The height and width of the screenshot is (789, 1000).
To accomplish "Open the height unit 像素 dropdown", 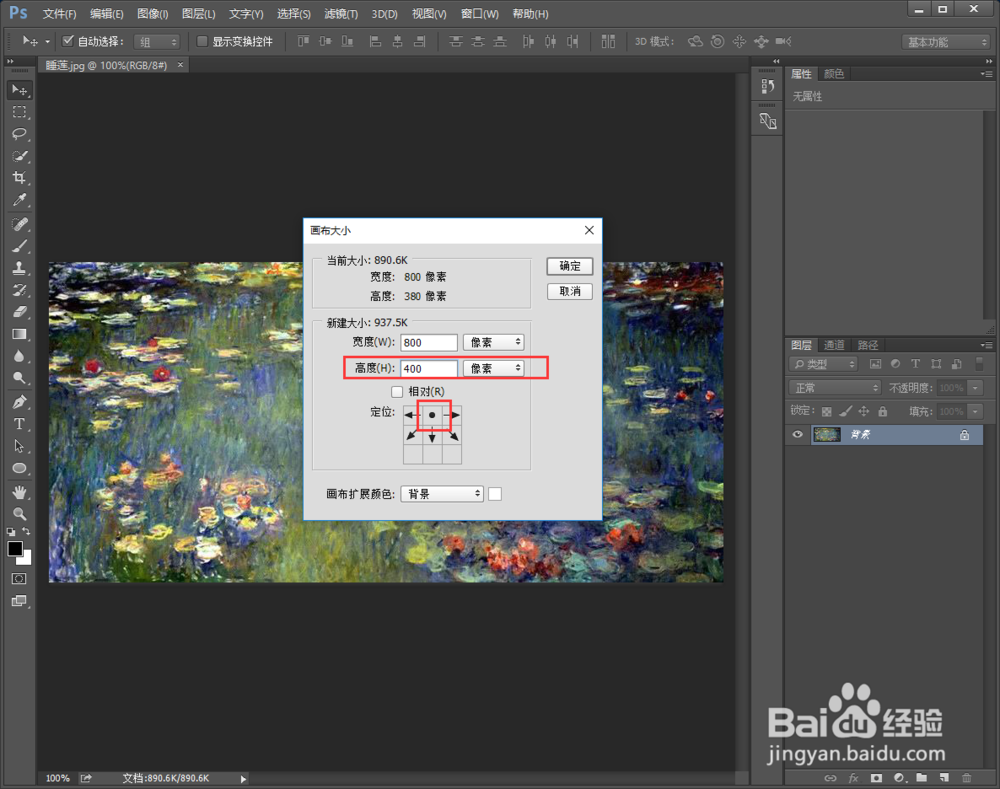I will point(494,369).
